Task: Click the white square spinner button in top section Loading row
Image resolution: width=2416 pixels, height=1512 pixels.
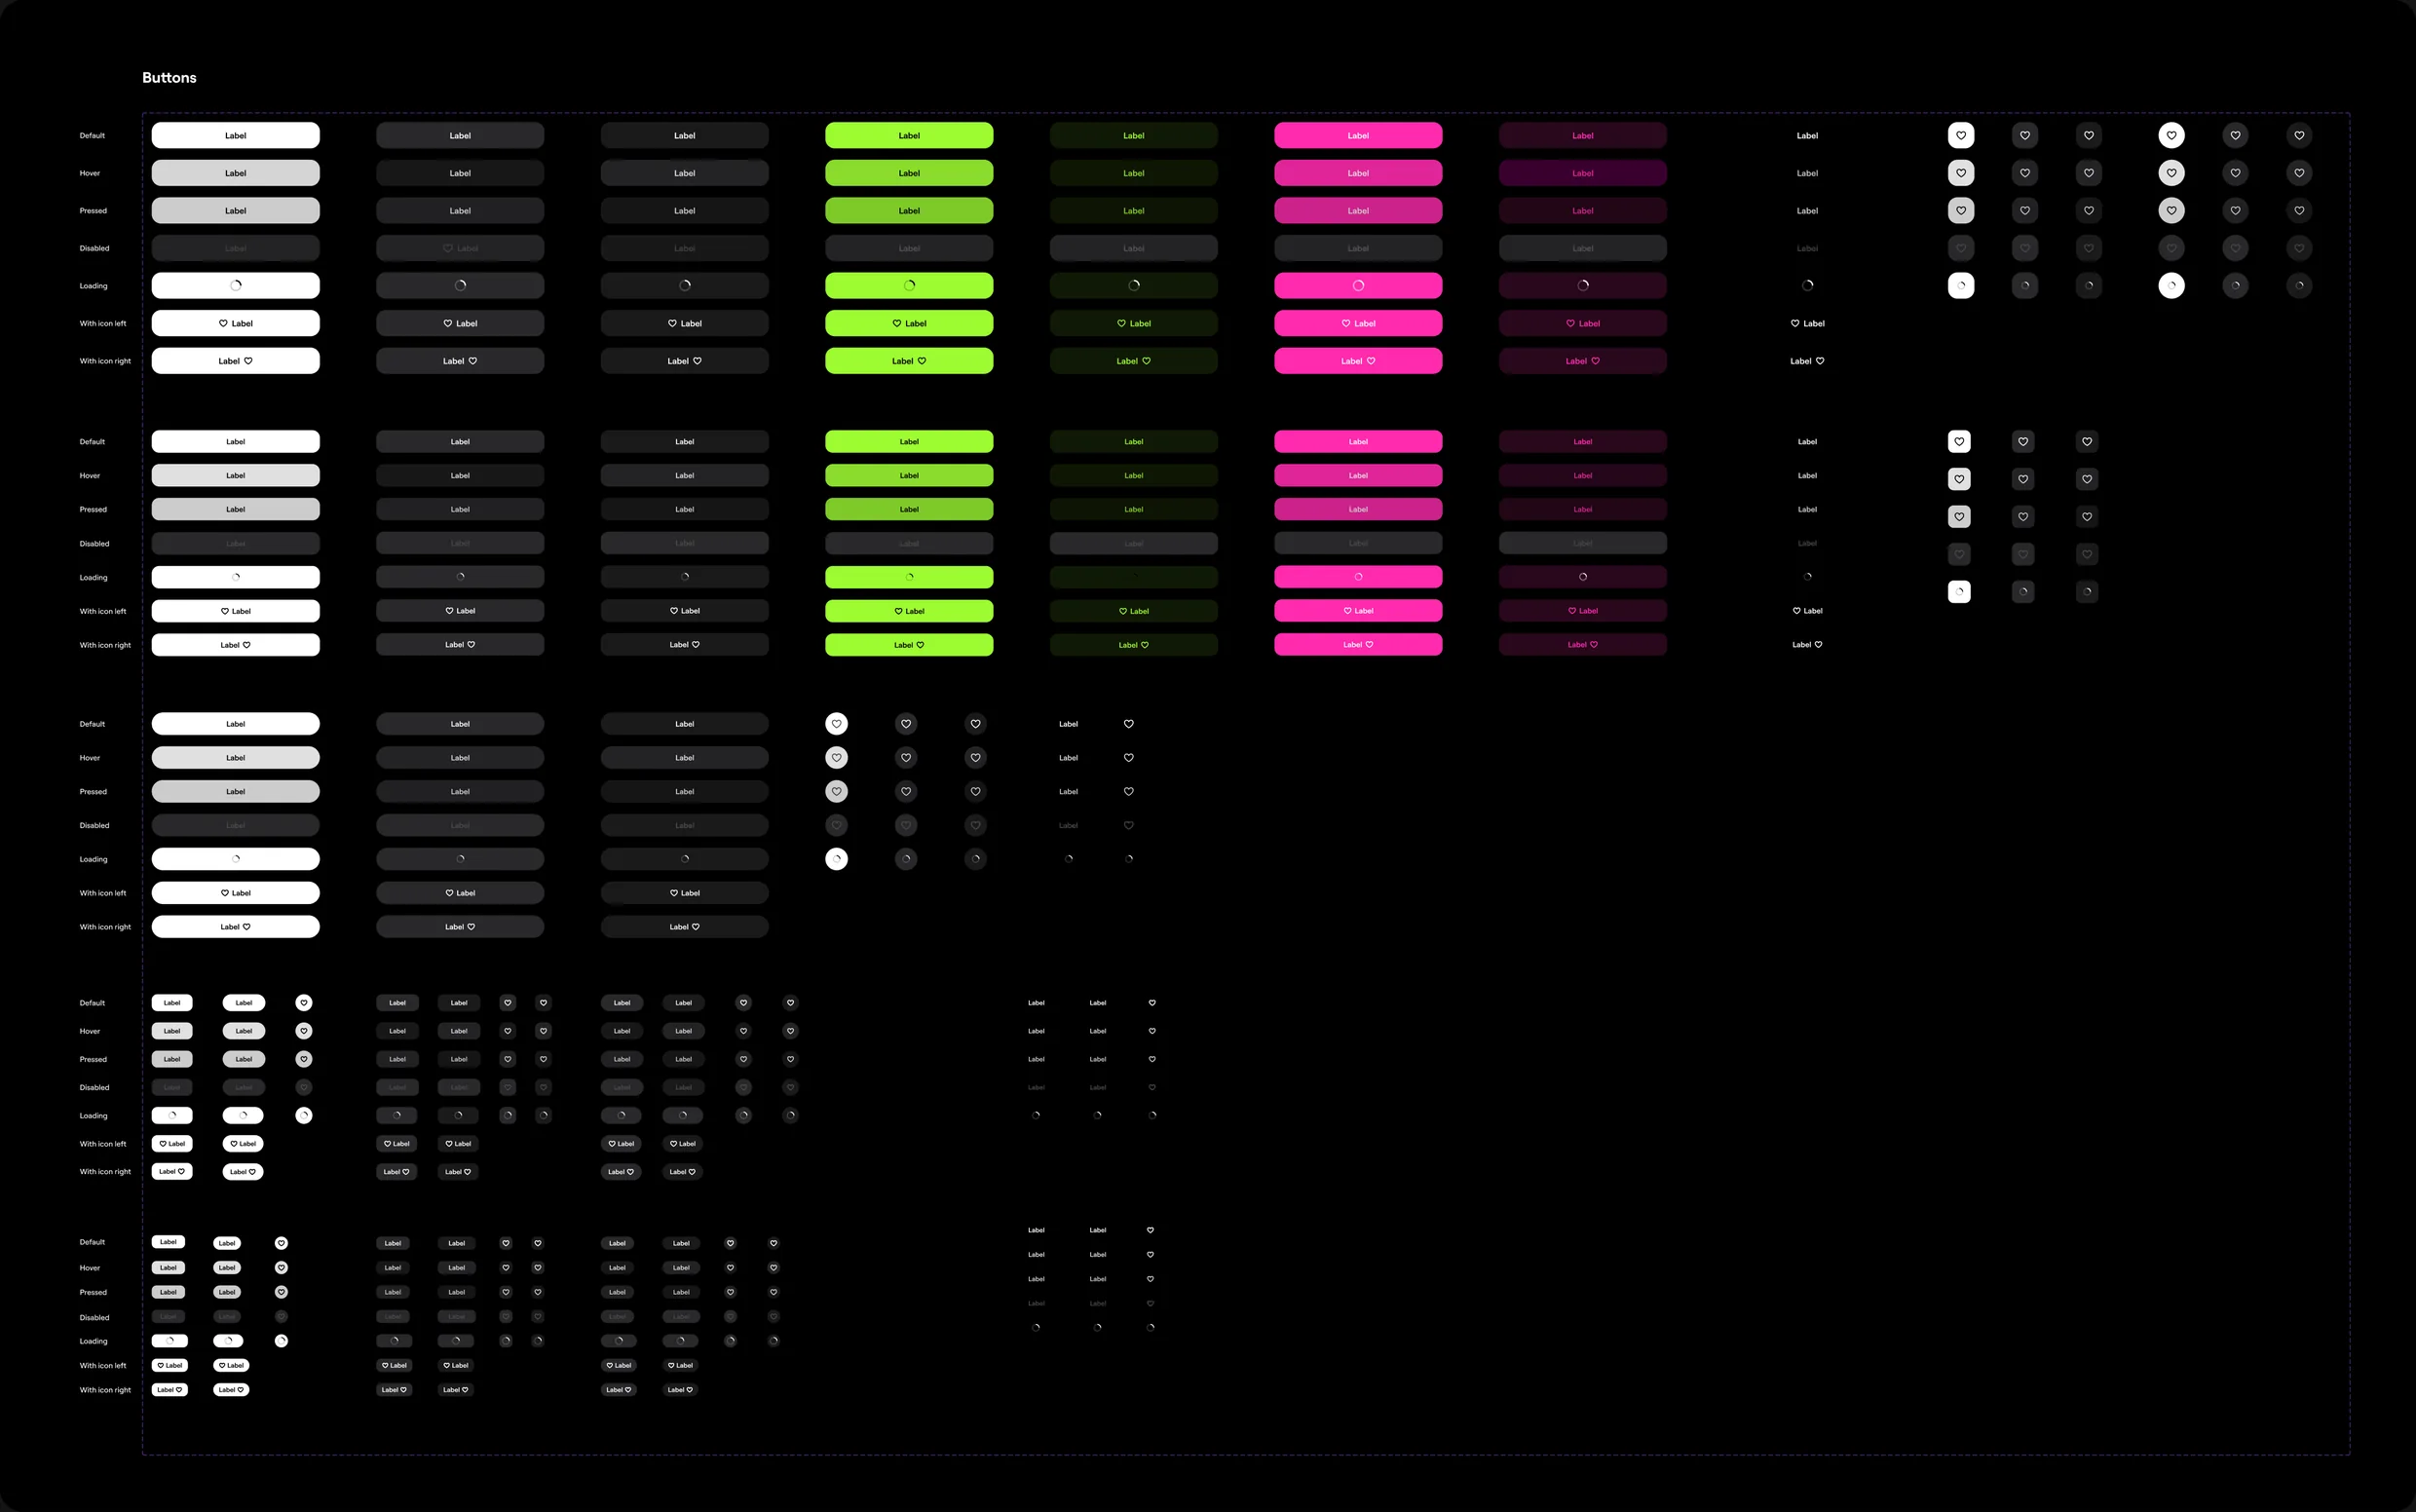Action: 1961,286
